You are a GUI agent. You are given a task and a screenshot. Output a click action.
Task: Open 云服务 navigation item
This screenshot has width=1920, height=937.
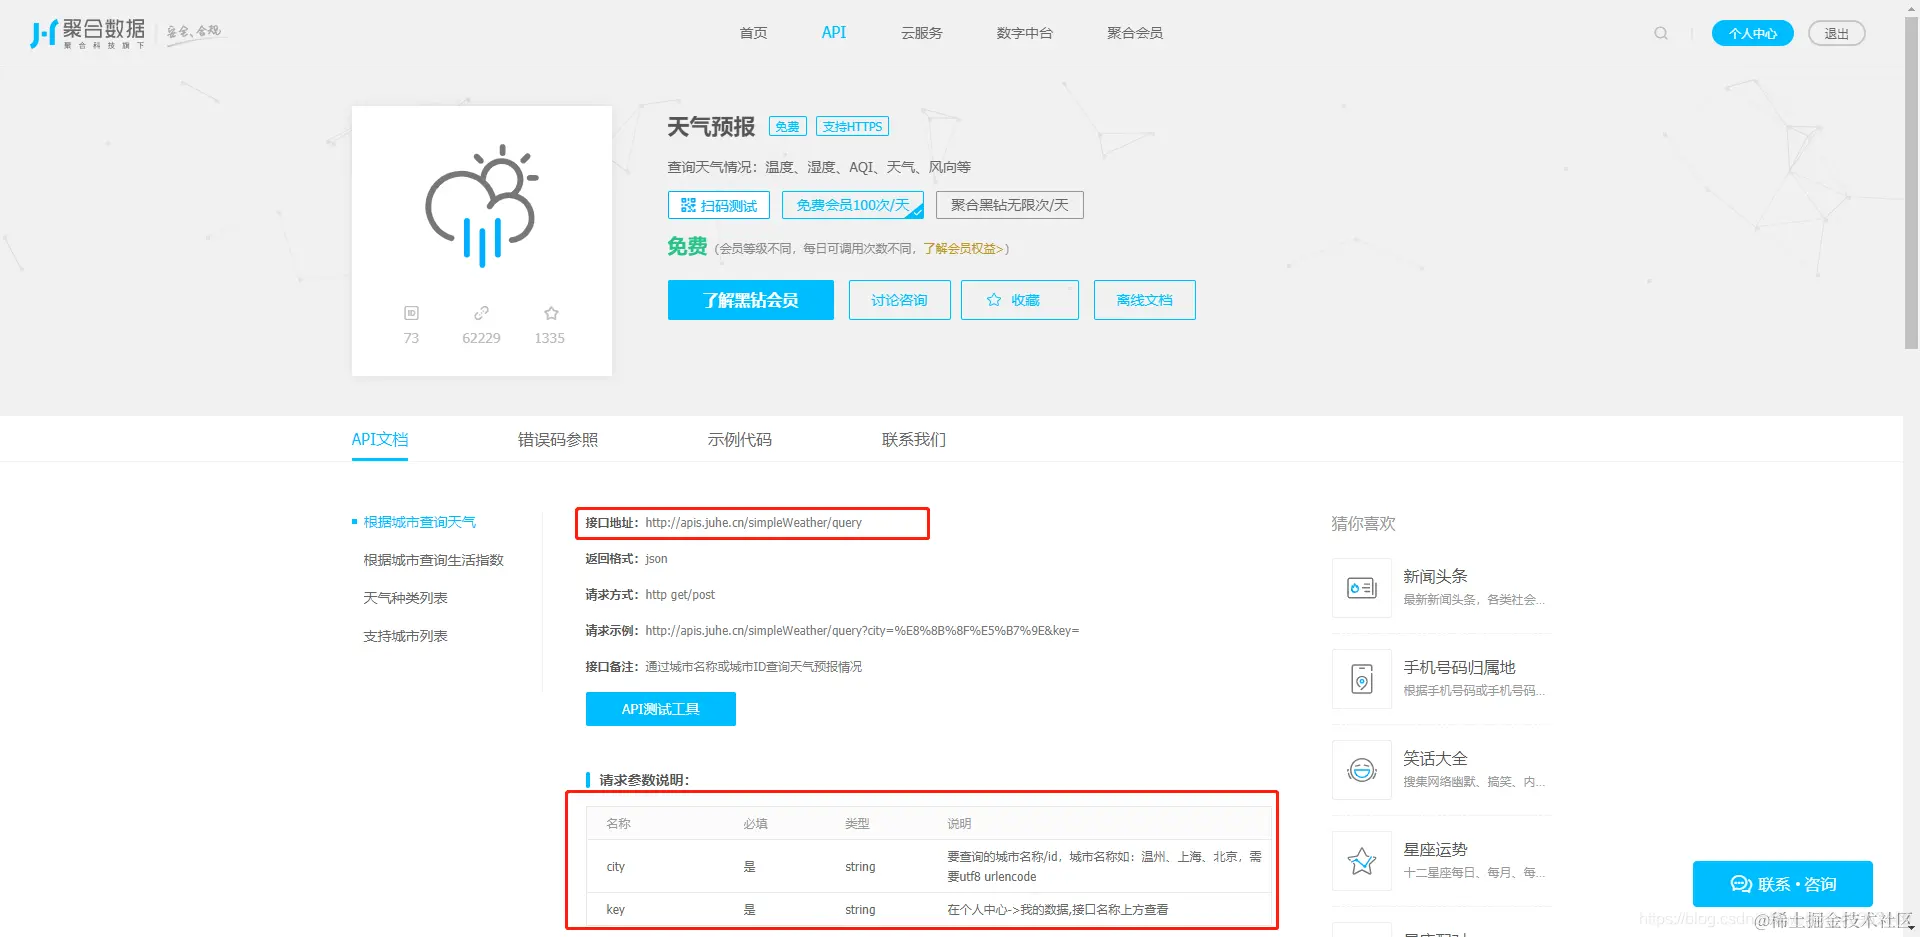[x=922, y=33]
